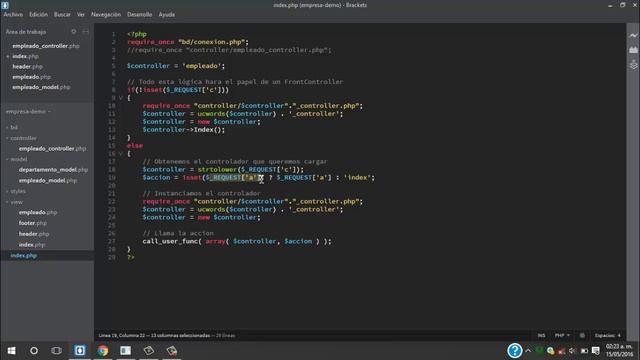Click 'Área de trabajo' header

(x=26, y=32)
